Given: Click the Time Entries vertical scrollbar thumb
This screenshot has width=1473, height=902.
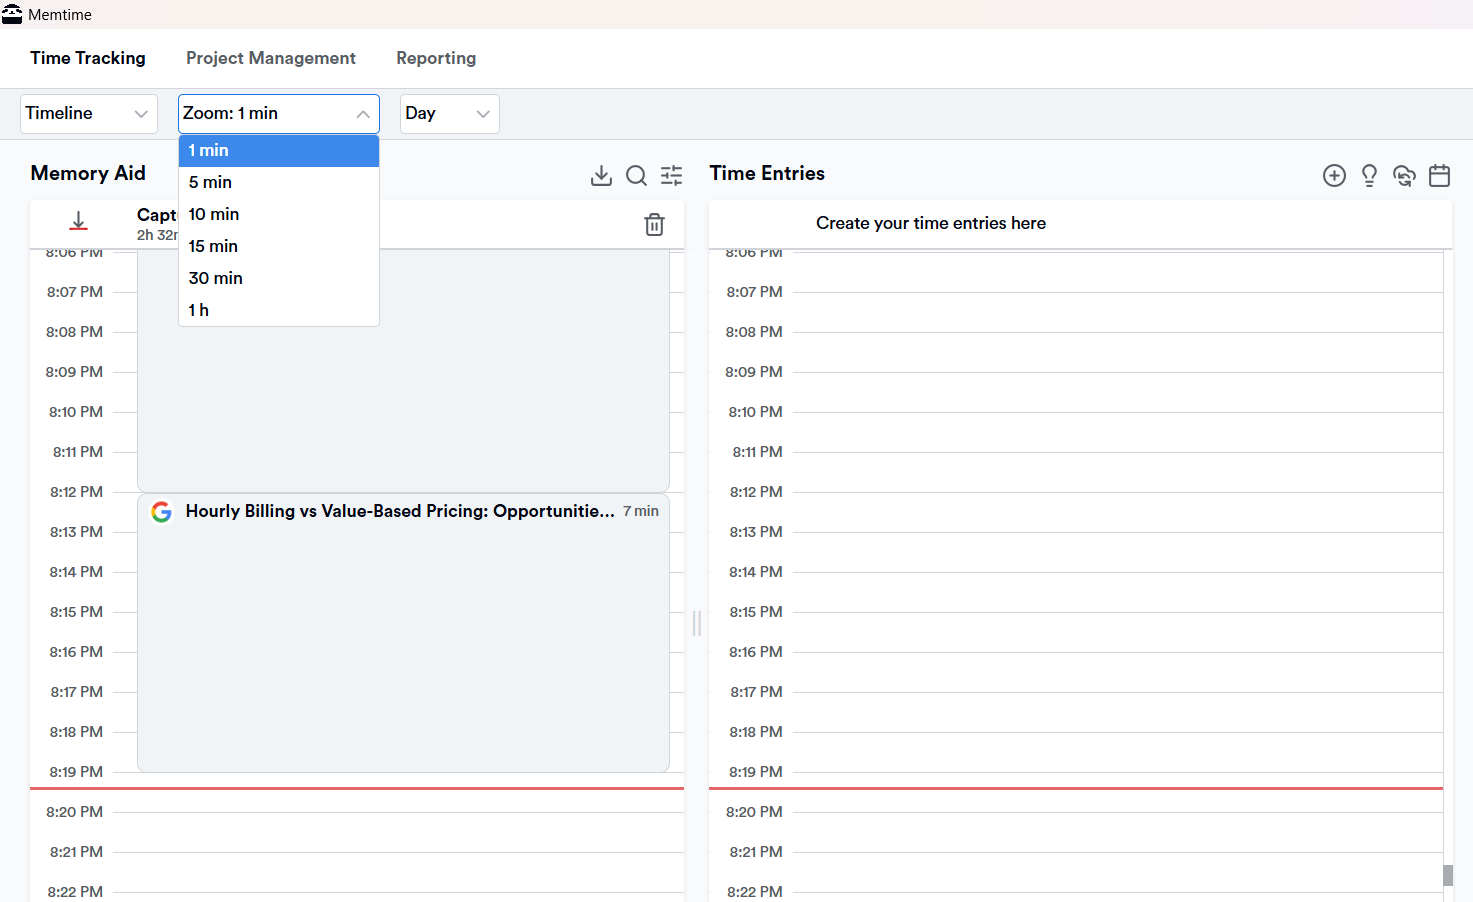Looking at the screenshot, I should tap(1448, 875).
